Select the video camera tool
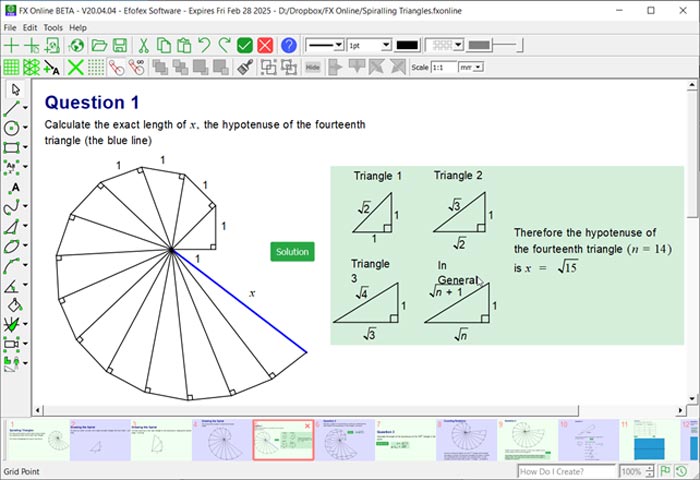The image size is (700, 480). pos(12,343)
